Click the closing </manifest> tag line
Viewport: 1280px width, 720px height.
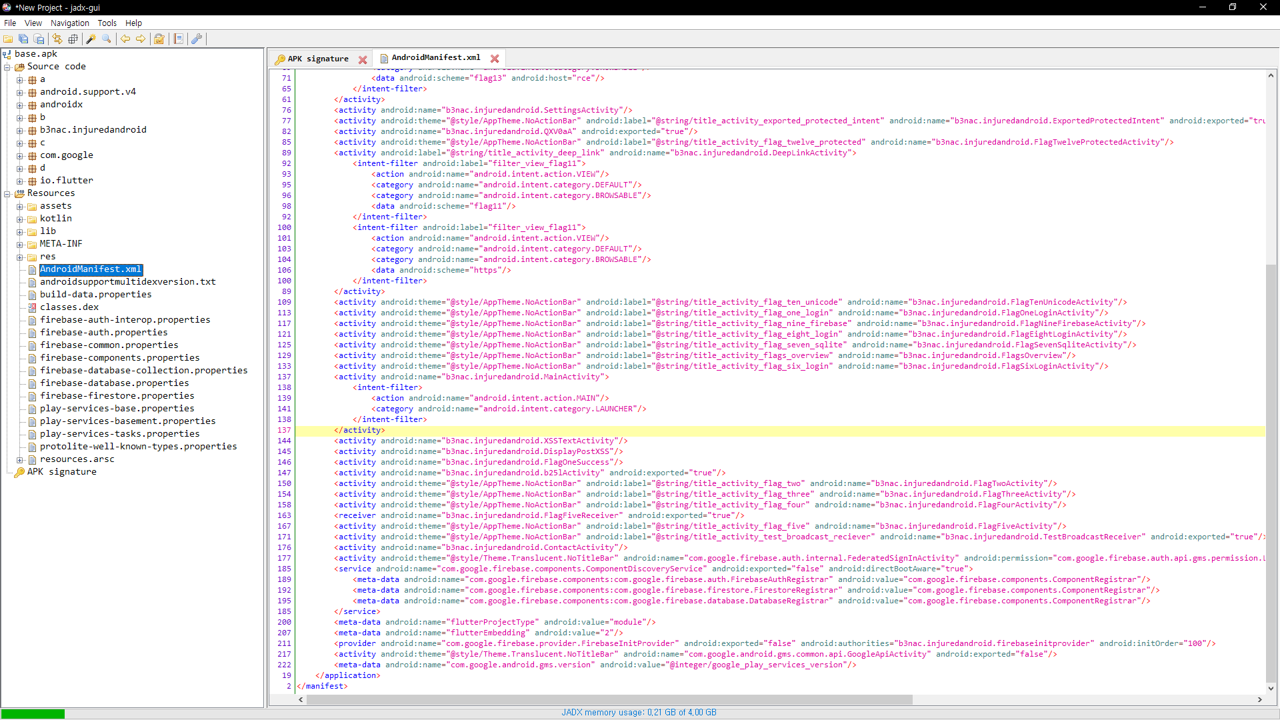pyautogui.click(x=322, y=686)
